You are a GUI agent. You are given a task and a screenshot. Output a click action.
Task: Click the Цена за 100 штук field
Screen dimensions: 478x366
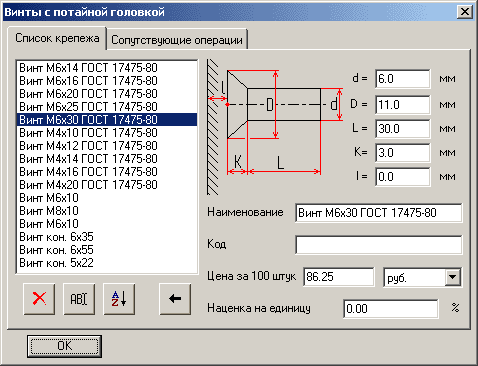339,277
